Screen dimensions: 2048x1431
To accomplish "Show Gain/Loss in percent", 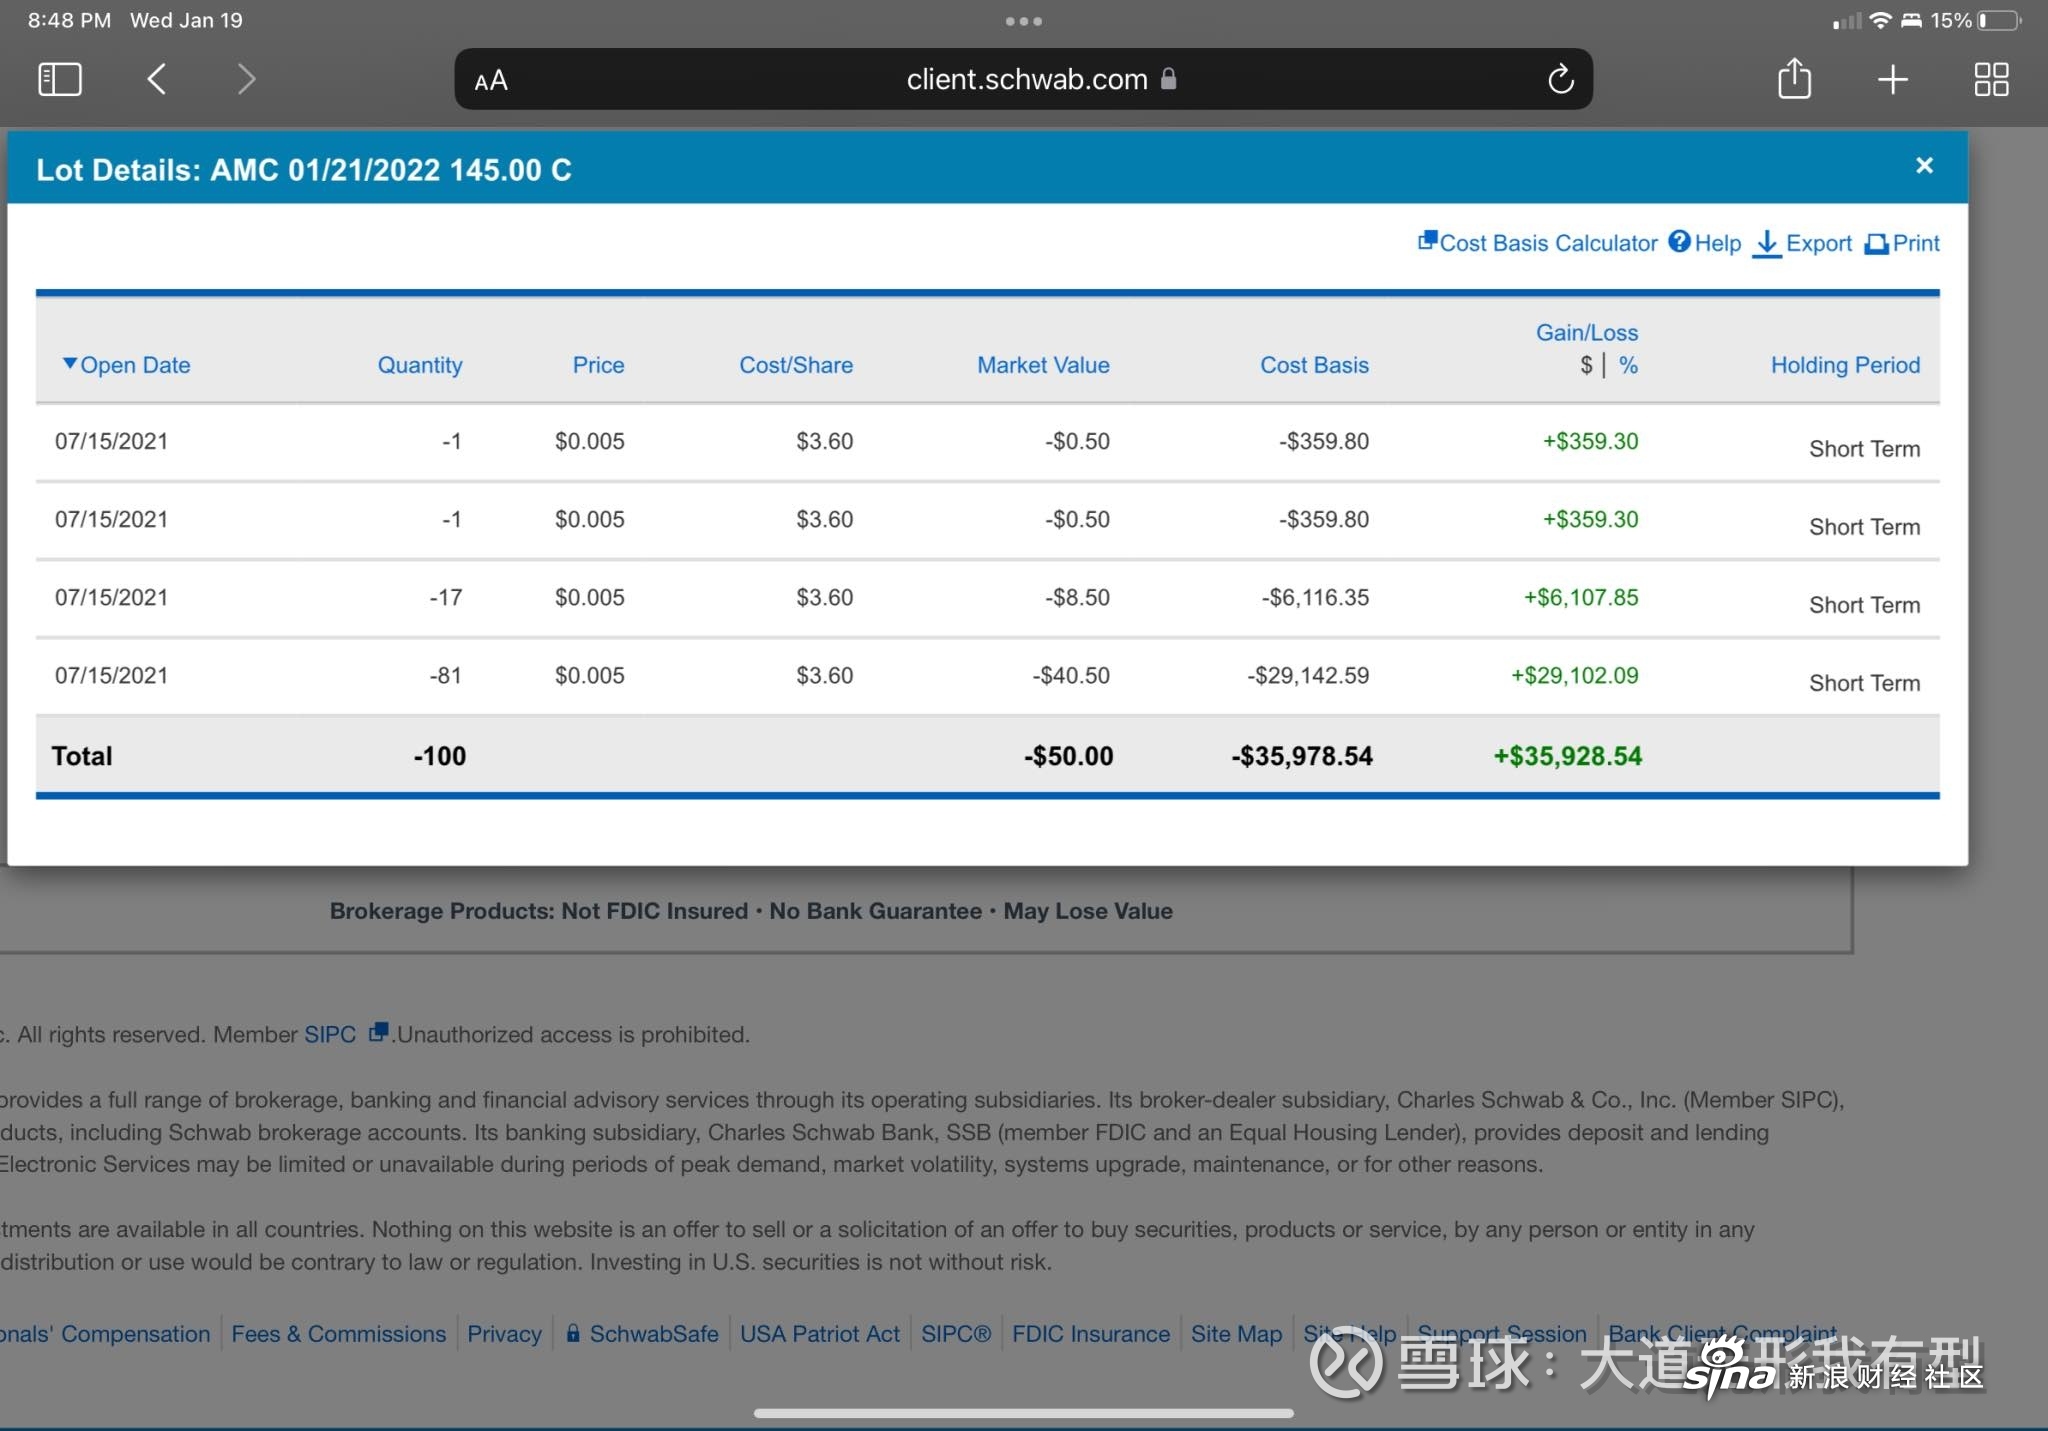I will 1629,365.
